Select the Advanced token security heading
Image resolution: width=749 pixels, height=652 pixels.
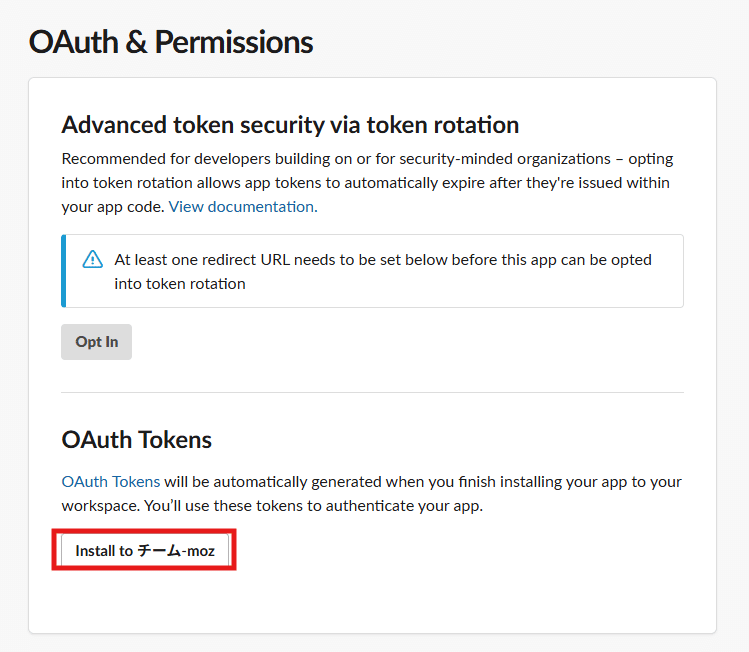pos(290,125)
